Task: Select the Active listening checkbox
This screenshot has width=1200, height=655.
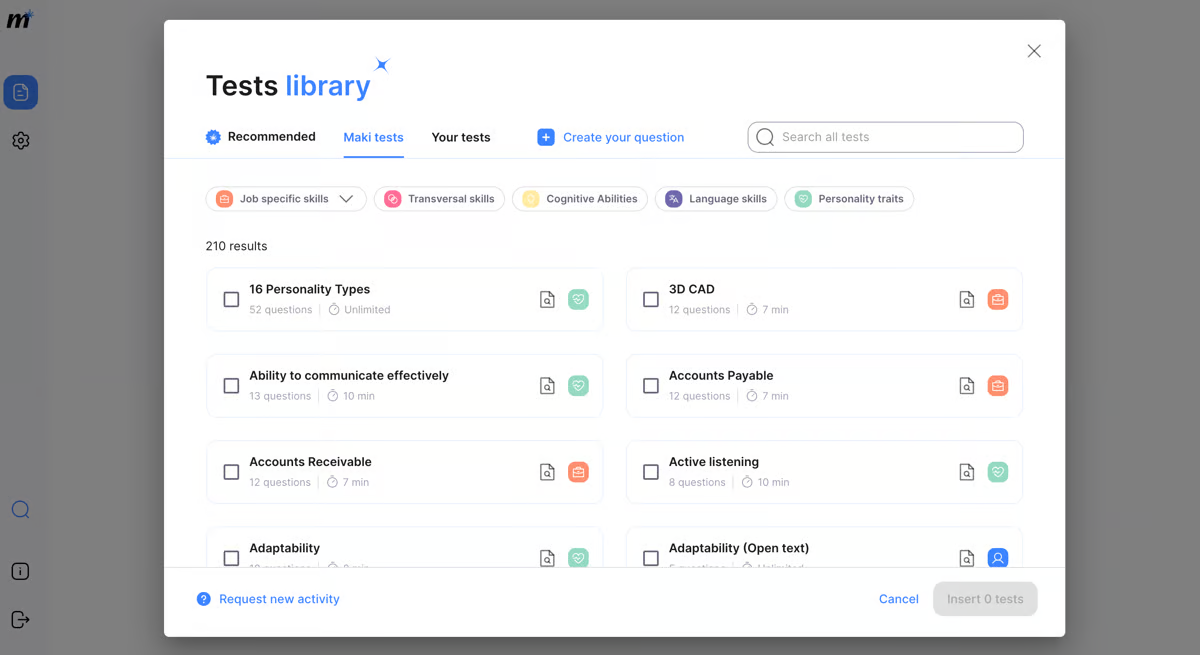Action: pyautogui.click(x=651, y=471)
